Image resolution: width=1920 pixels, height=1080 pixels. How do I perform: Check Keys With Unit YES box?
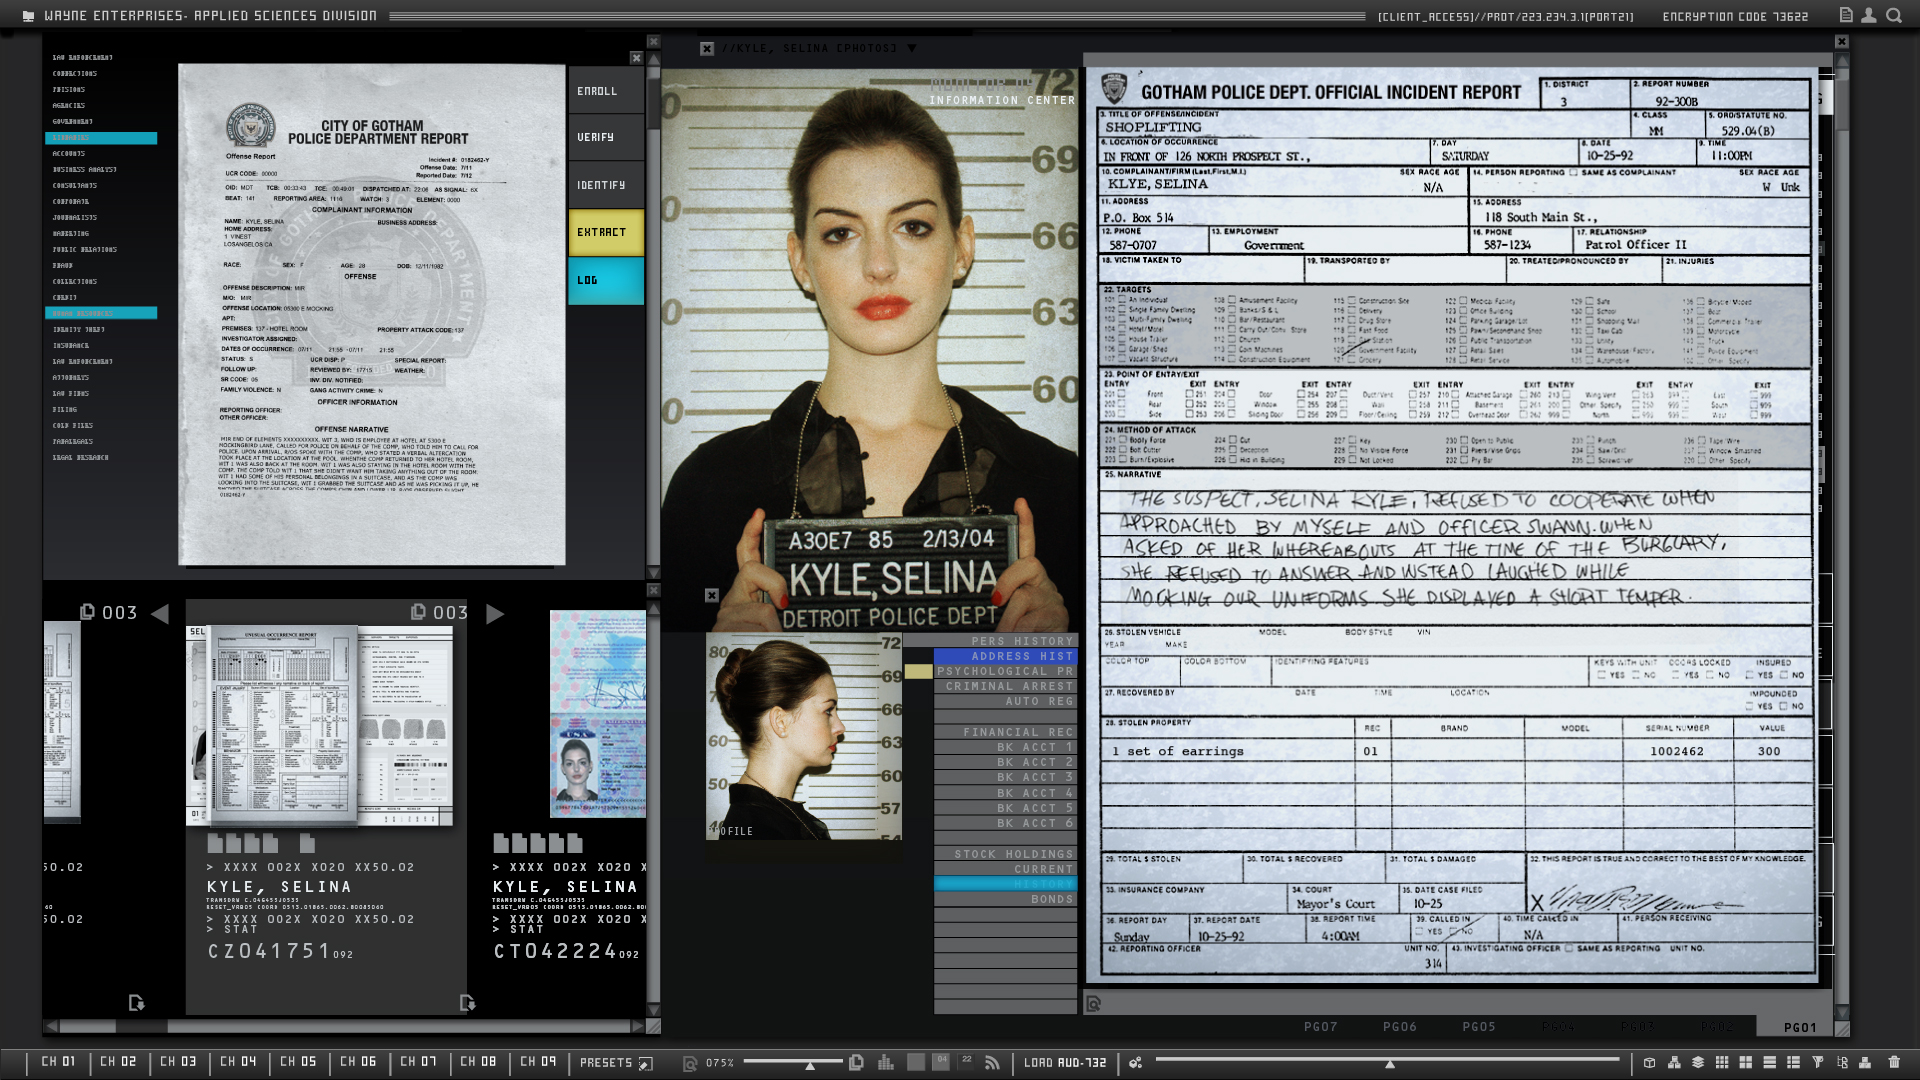[1602, 675]
